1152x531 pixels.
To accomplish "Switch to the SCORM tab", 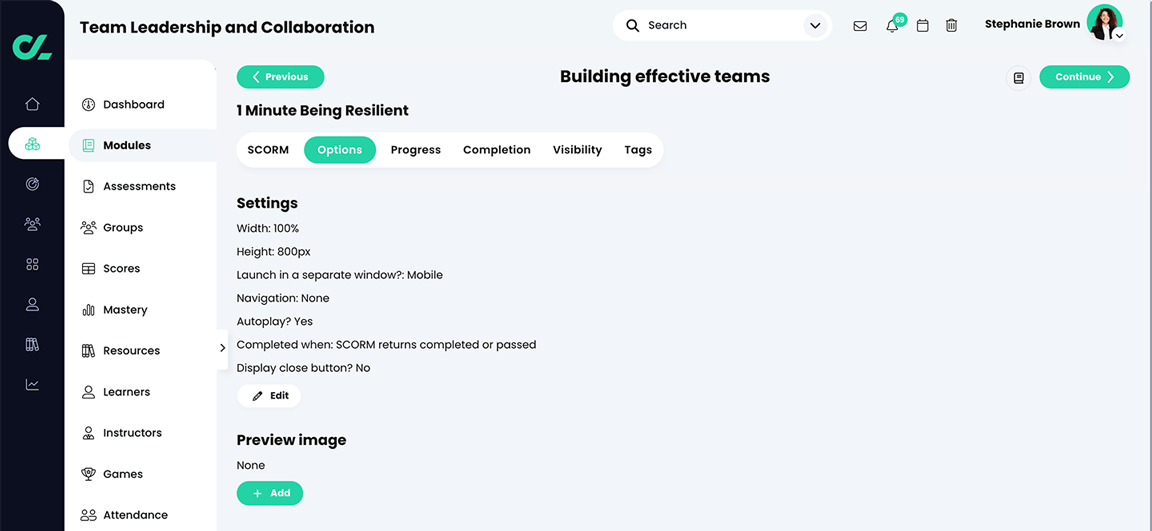I will 268,150.
